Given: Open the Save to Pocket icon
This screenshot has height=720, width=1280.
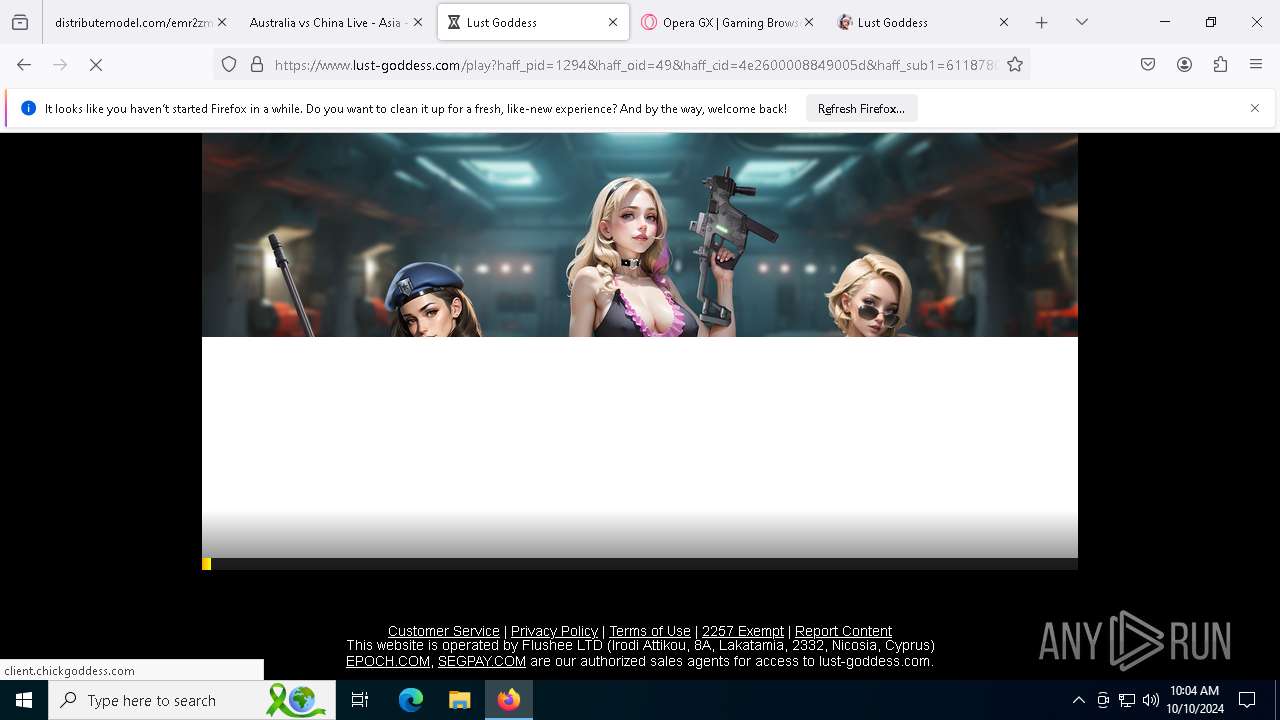Looking at the screenshot, I should point(1148,64).
